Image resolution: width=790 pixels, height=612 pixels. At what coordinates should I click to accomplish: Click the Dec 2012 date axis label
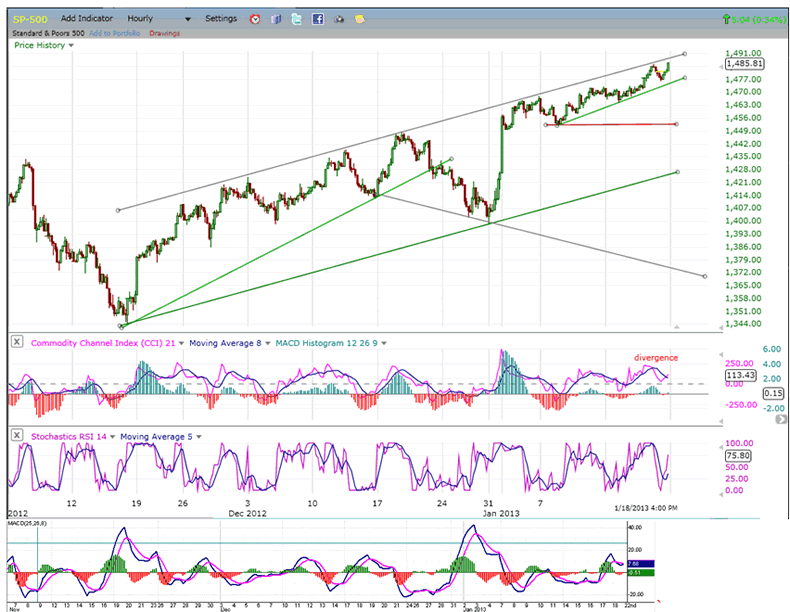pos(247,513)
